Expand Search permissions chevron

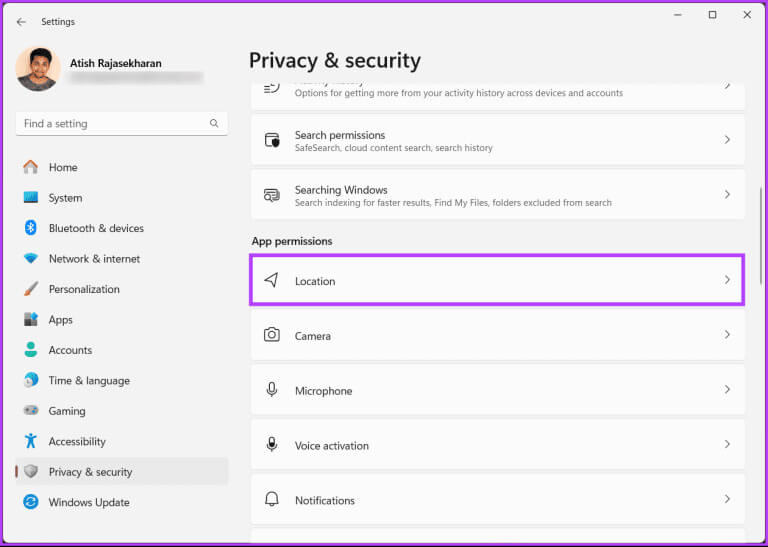coord(727,140)
